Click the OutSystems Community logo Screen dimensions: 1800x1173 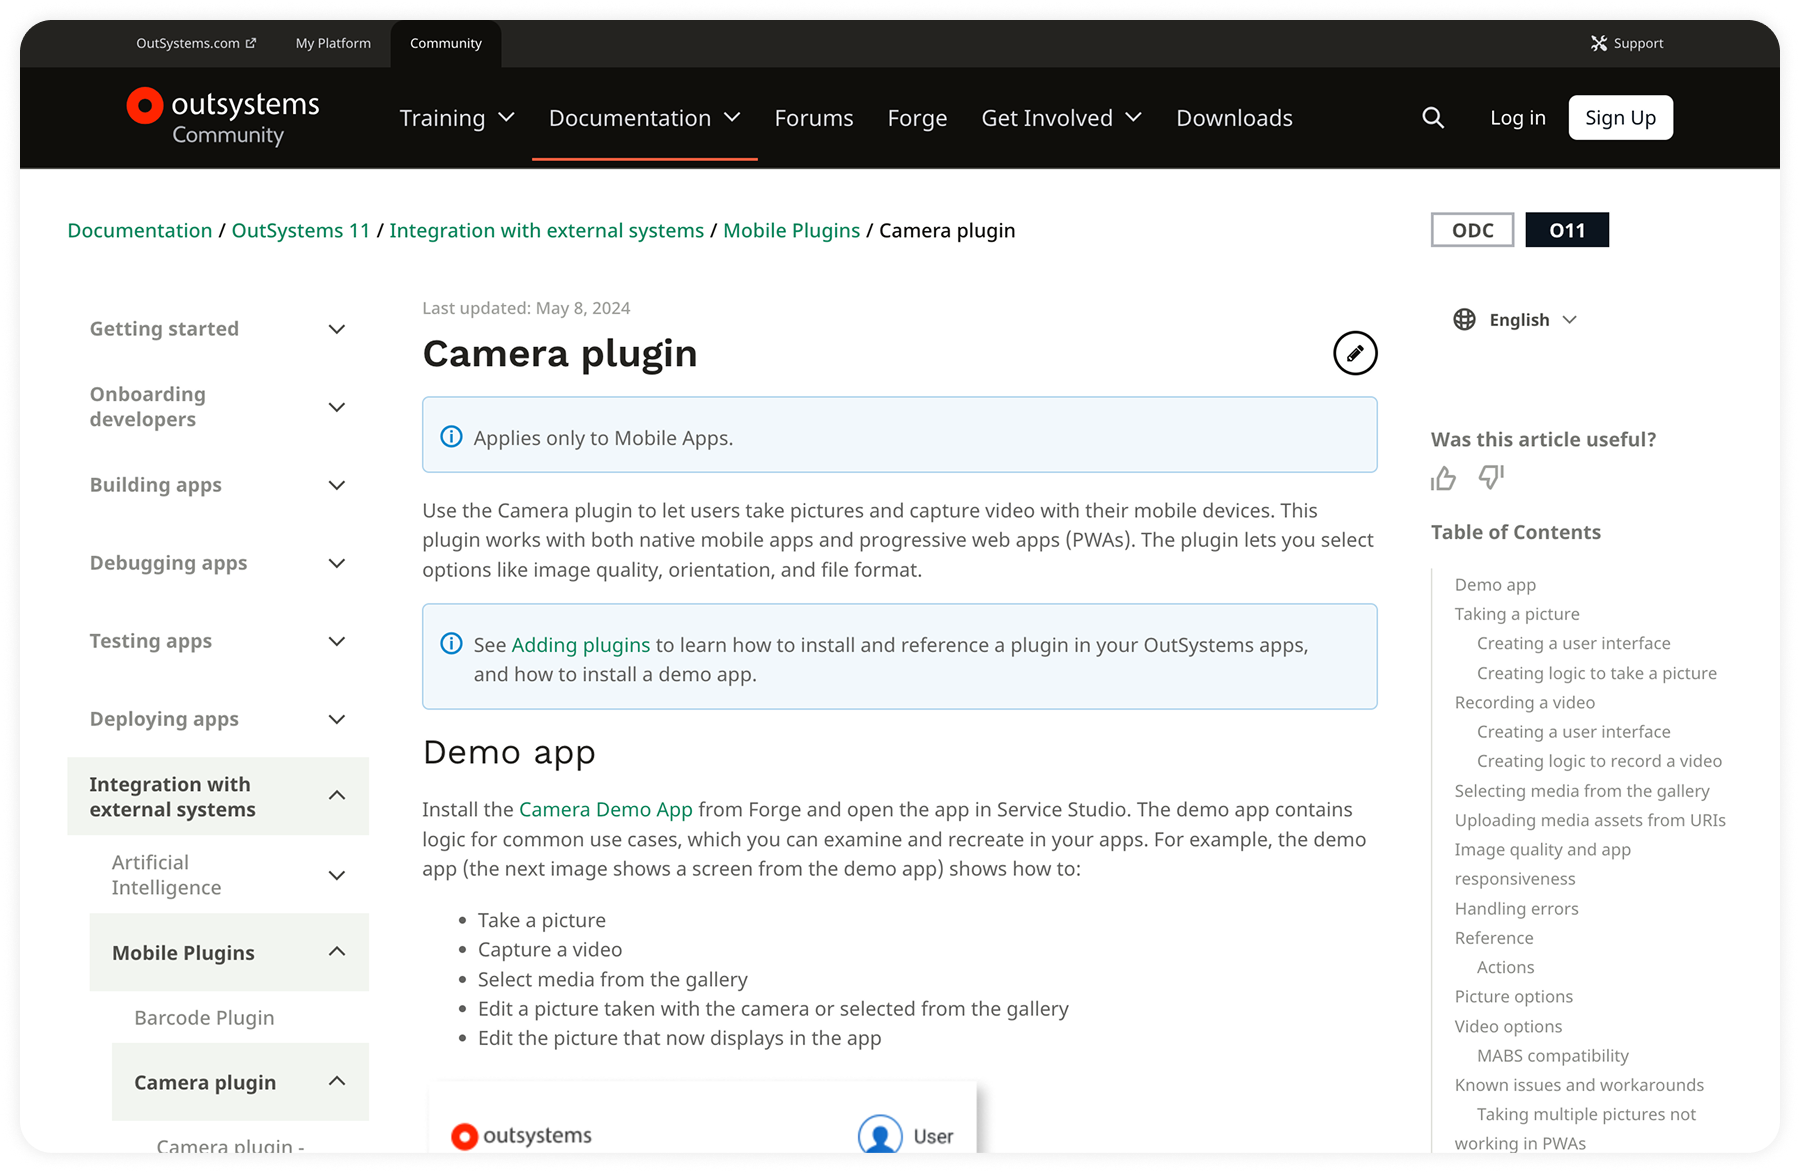(223, 118)
